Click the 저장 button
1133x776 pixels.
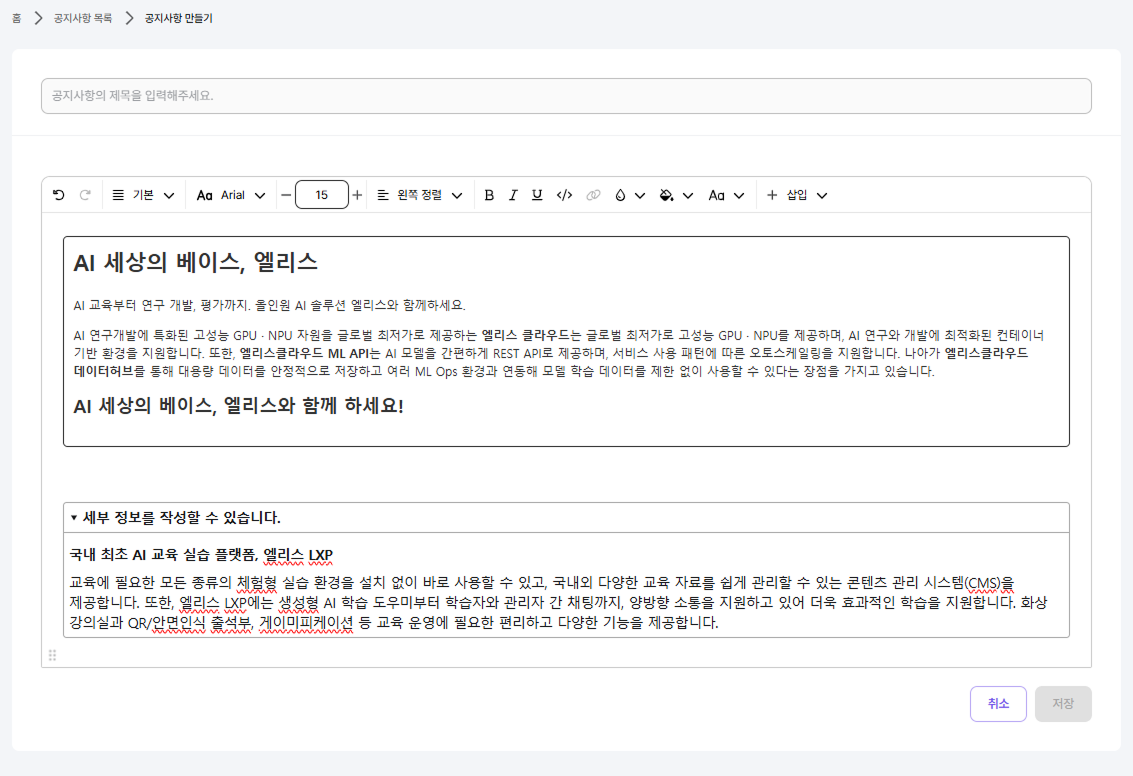[1063, 704]
